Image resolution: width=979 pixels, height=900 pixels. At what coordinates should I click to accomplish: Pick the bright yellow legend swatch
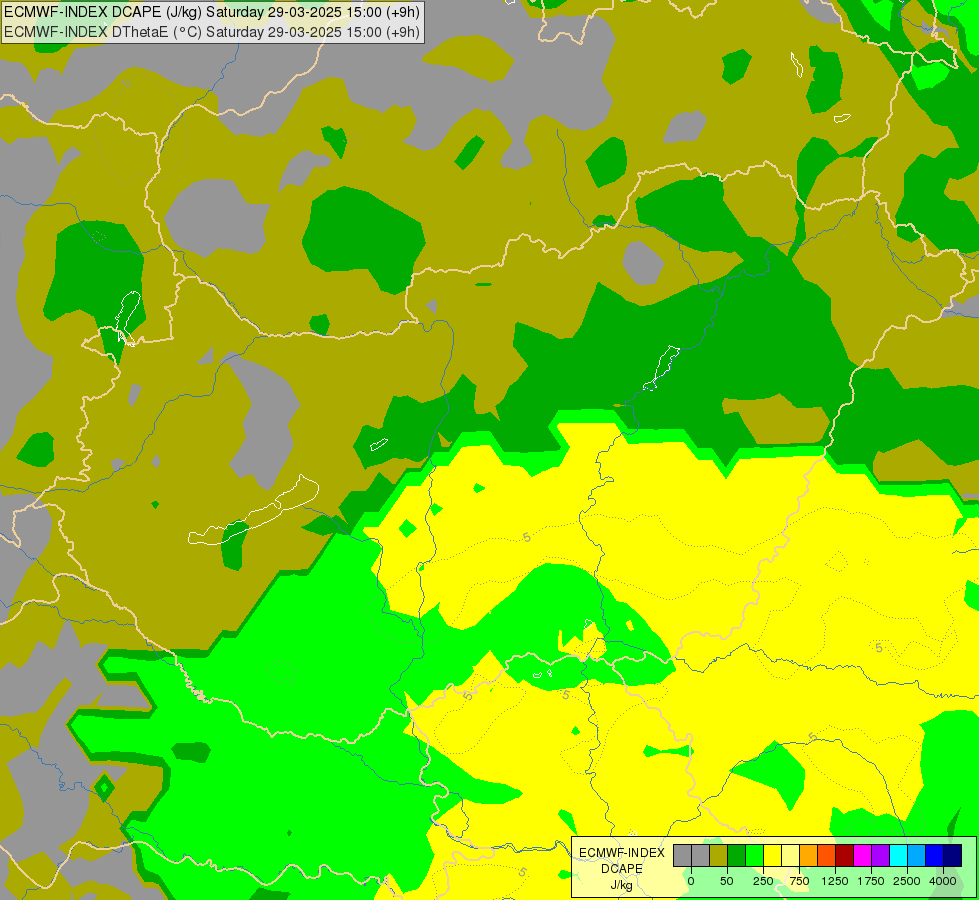[x=772, y=855]
